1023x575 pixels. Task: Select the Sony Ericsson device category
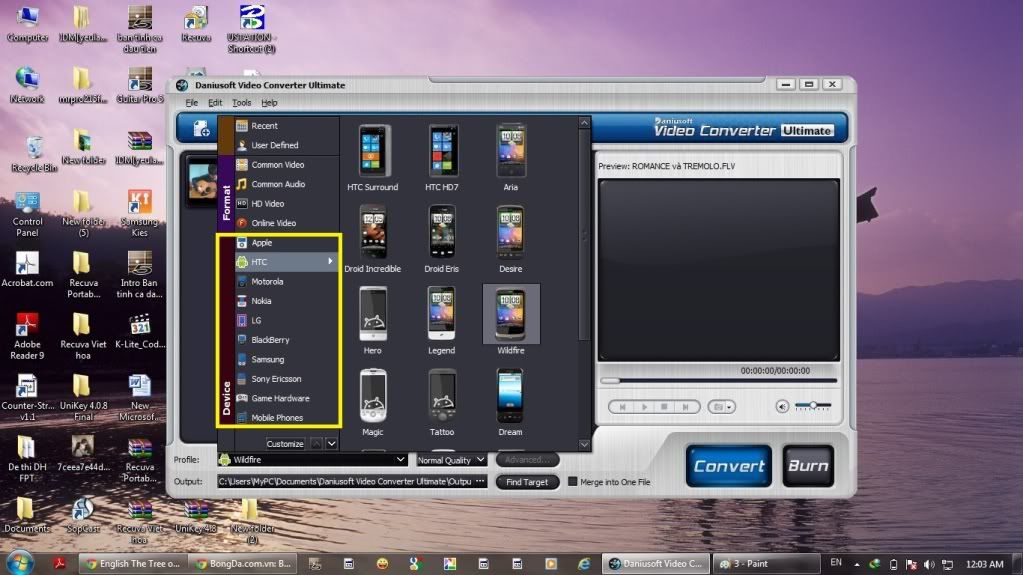pyautogui.click(x=287, y=379)
